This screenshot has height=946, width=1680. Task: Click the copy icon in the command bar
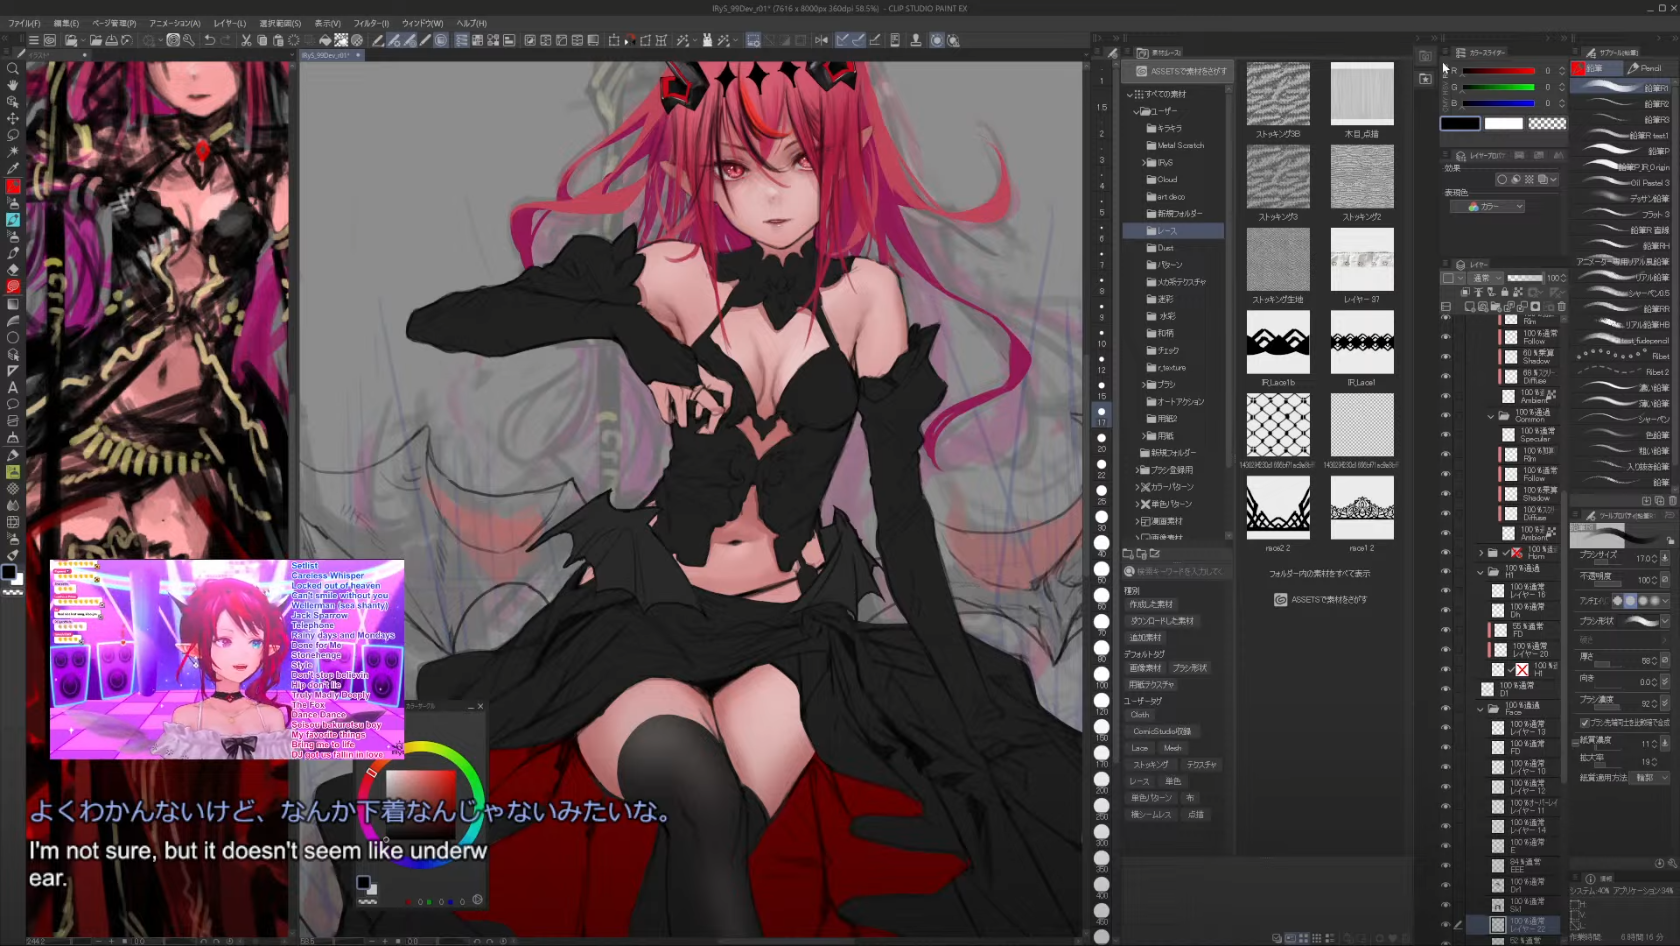262,40
